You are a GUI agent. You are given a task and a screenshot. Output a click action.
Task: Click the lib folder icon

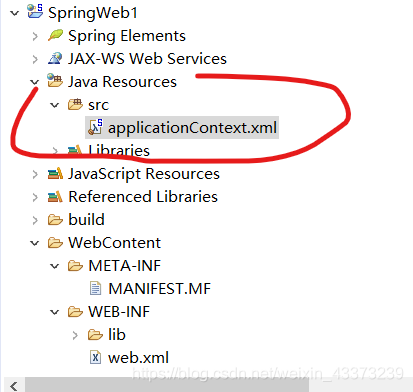pyautogui.click(x=96, y=334)
